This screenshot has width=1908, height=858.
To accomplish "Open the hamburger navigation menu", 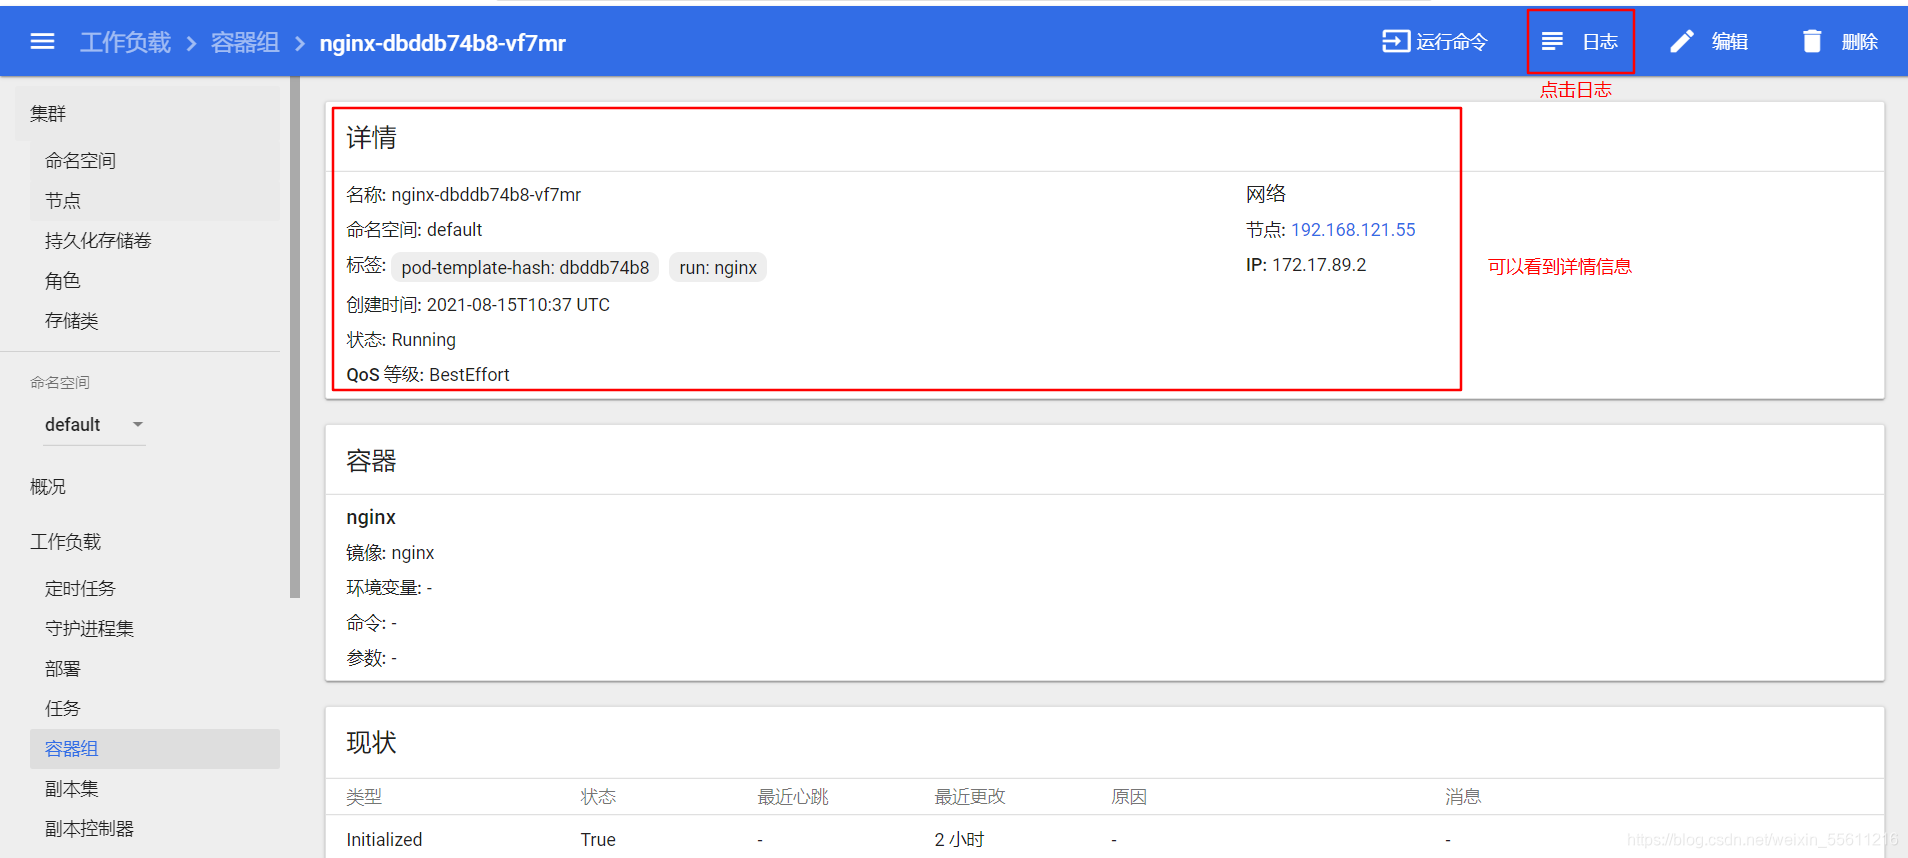I will pyautogui.click(x=42, y=42).
